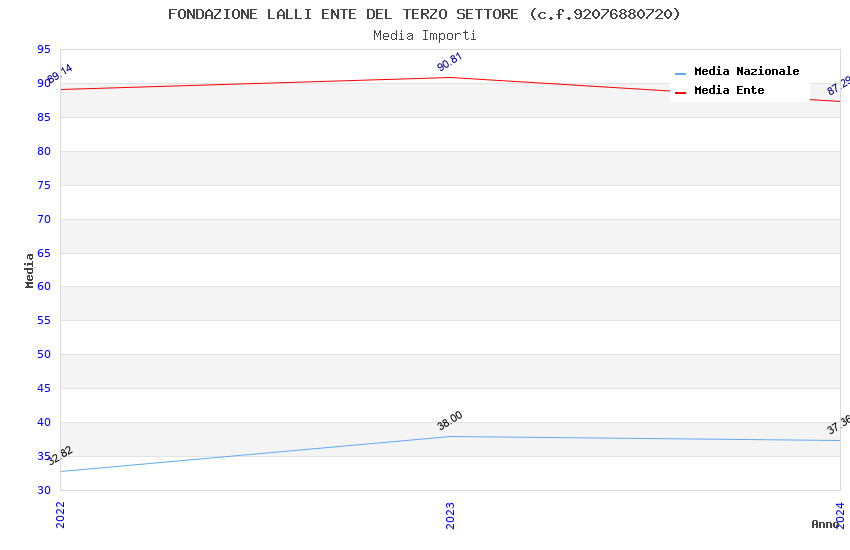Select the 'Media Ente' legend label
Viewport: 850px width, 550px height.
(x=729, y=90)
